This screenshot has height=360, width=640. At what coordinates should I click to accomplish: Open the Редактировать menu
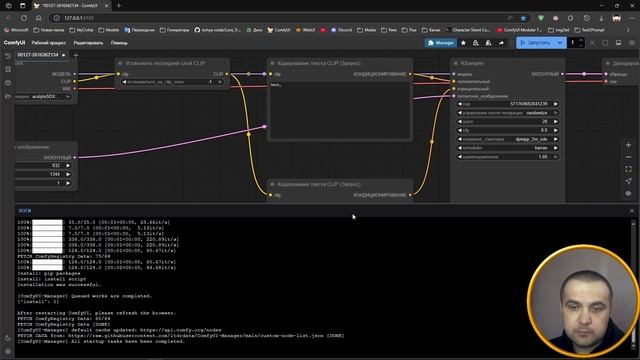point(88,43)
